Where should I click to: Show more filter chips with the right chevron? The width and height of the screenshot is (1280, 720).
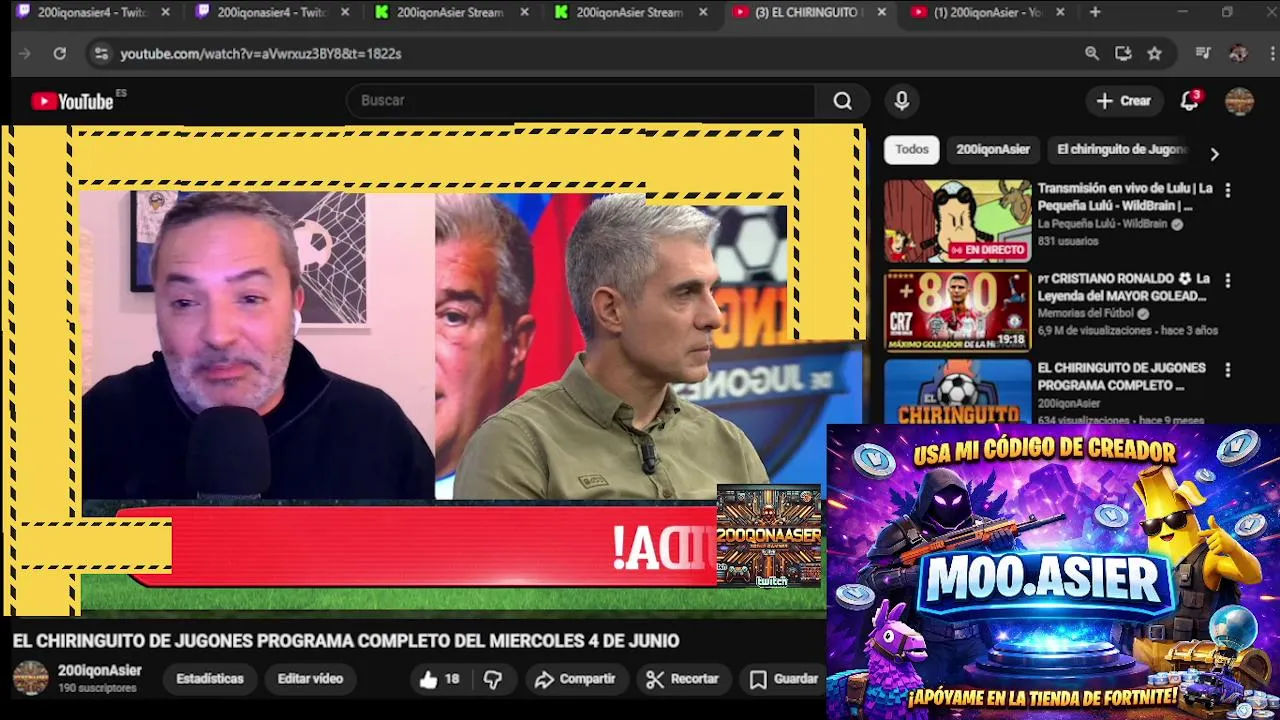coord(1214,154)
